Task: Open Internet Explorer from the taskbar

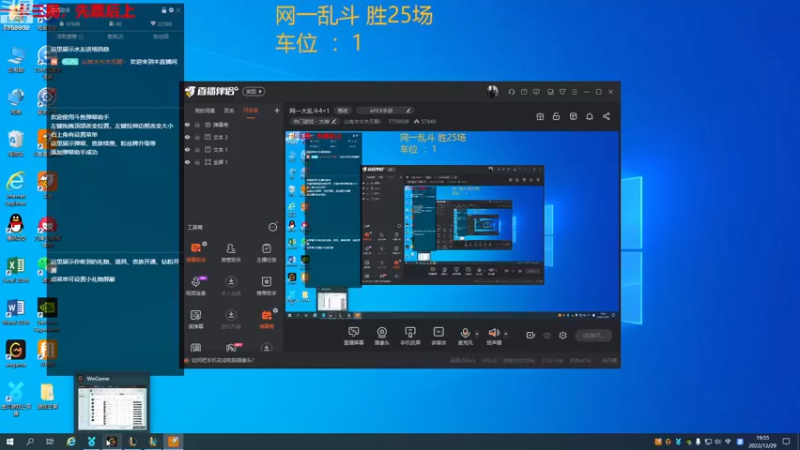Action: tap(71, 441)
